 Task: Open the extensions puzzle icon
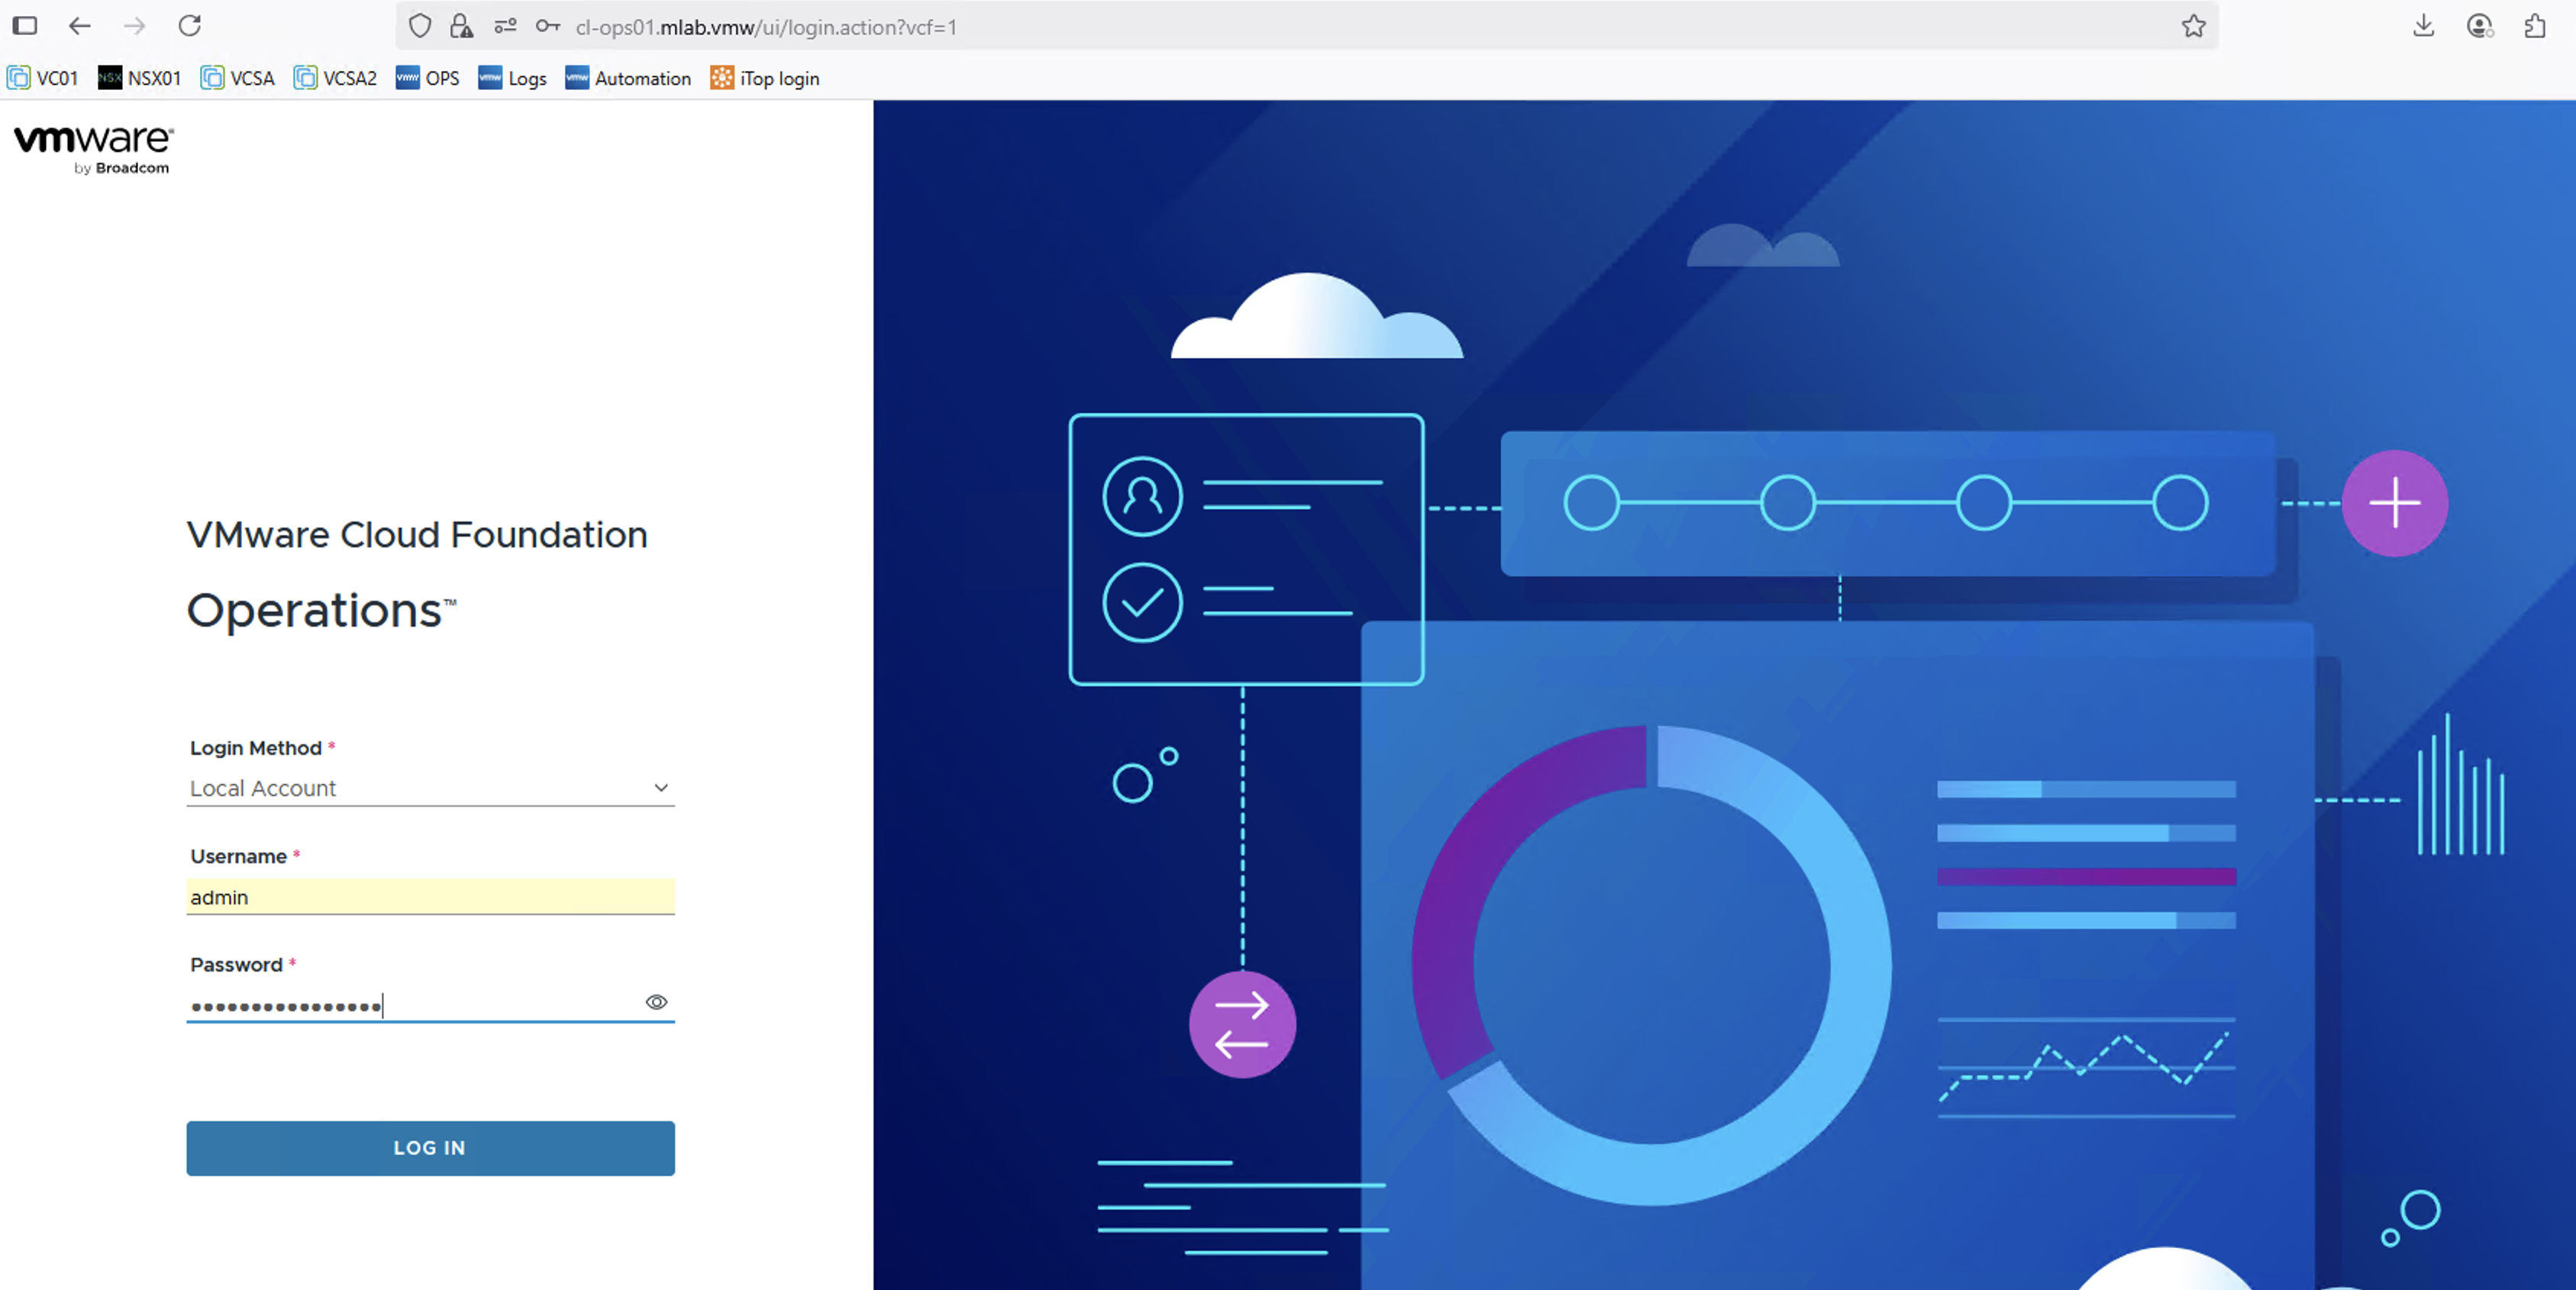pos(2534,26)
